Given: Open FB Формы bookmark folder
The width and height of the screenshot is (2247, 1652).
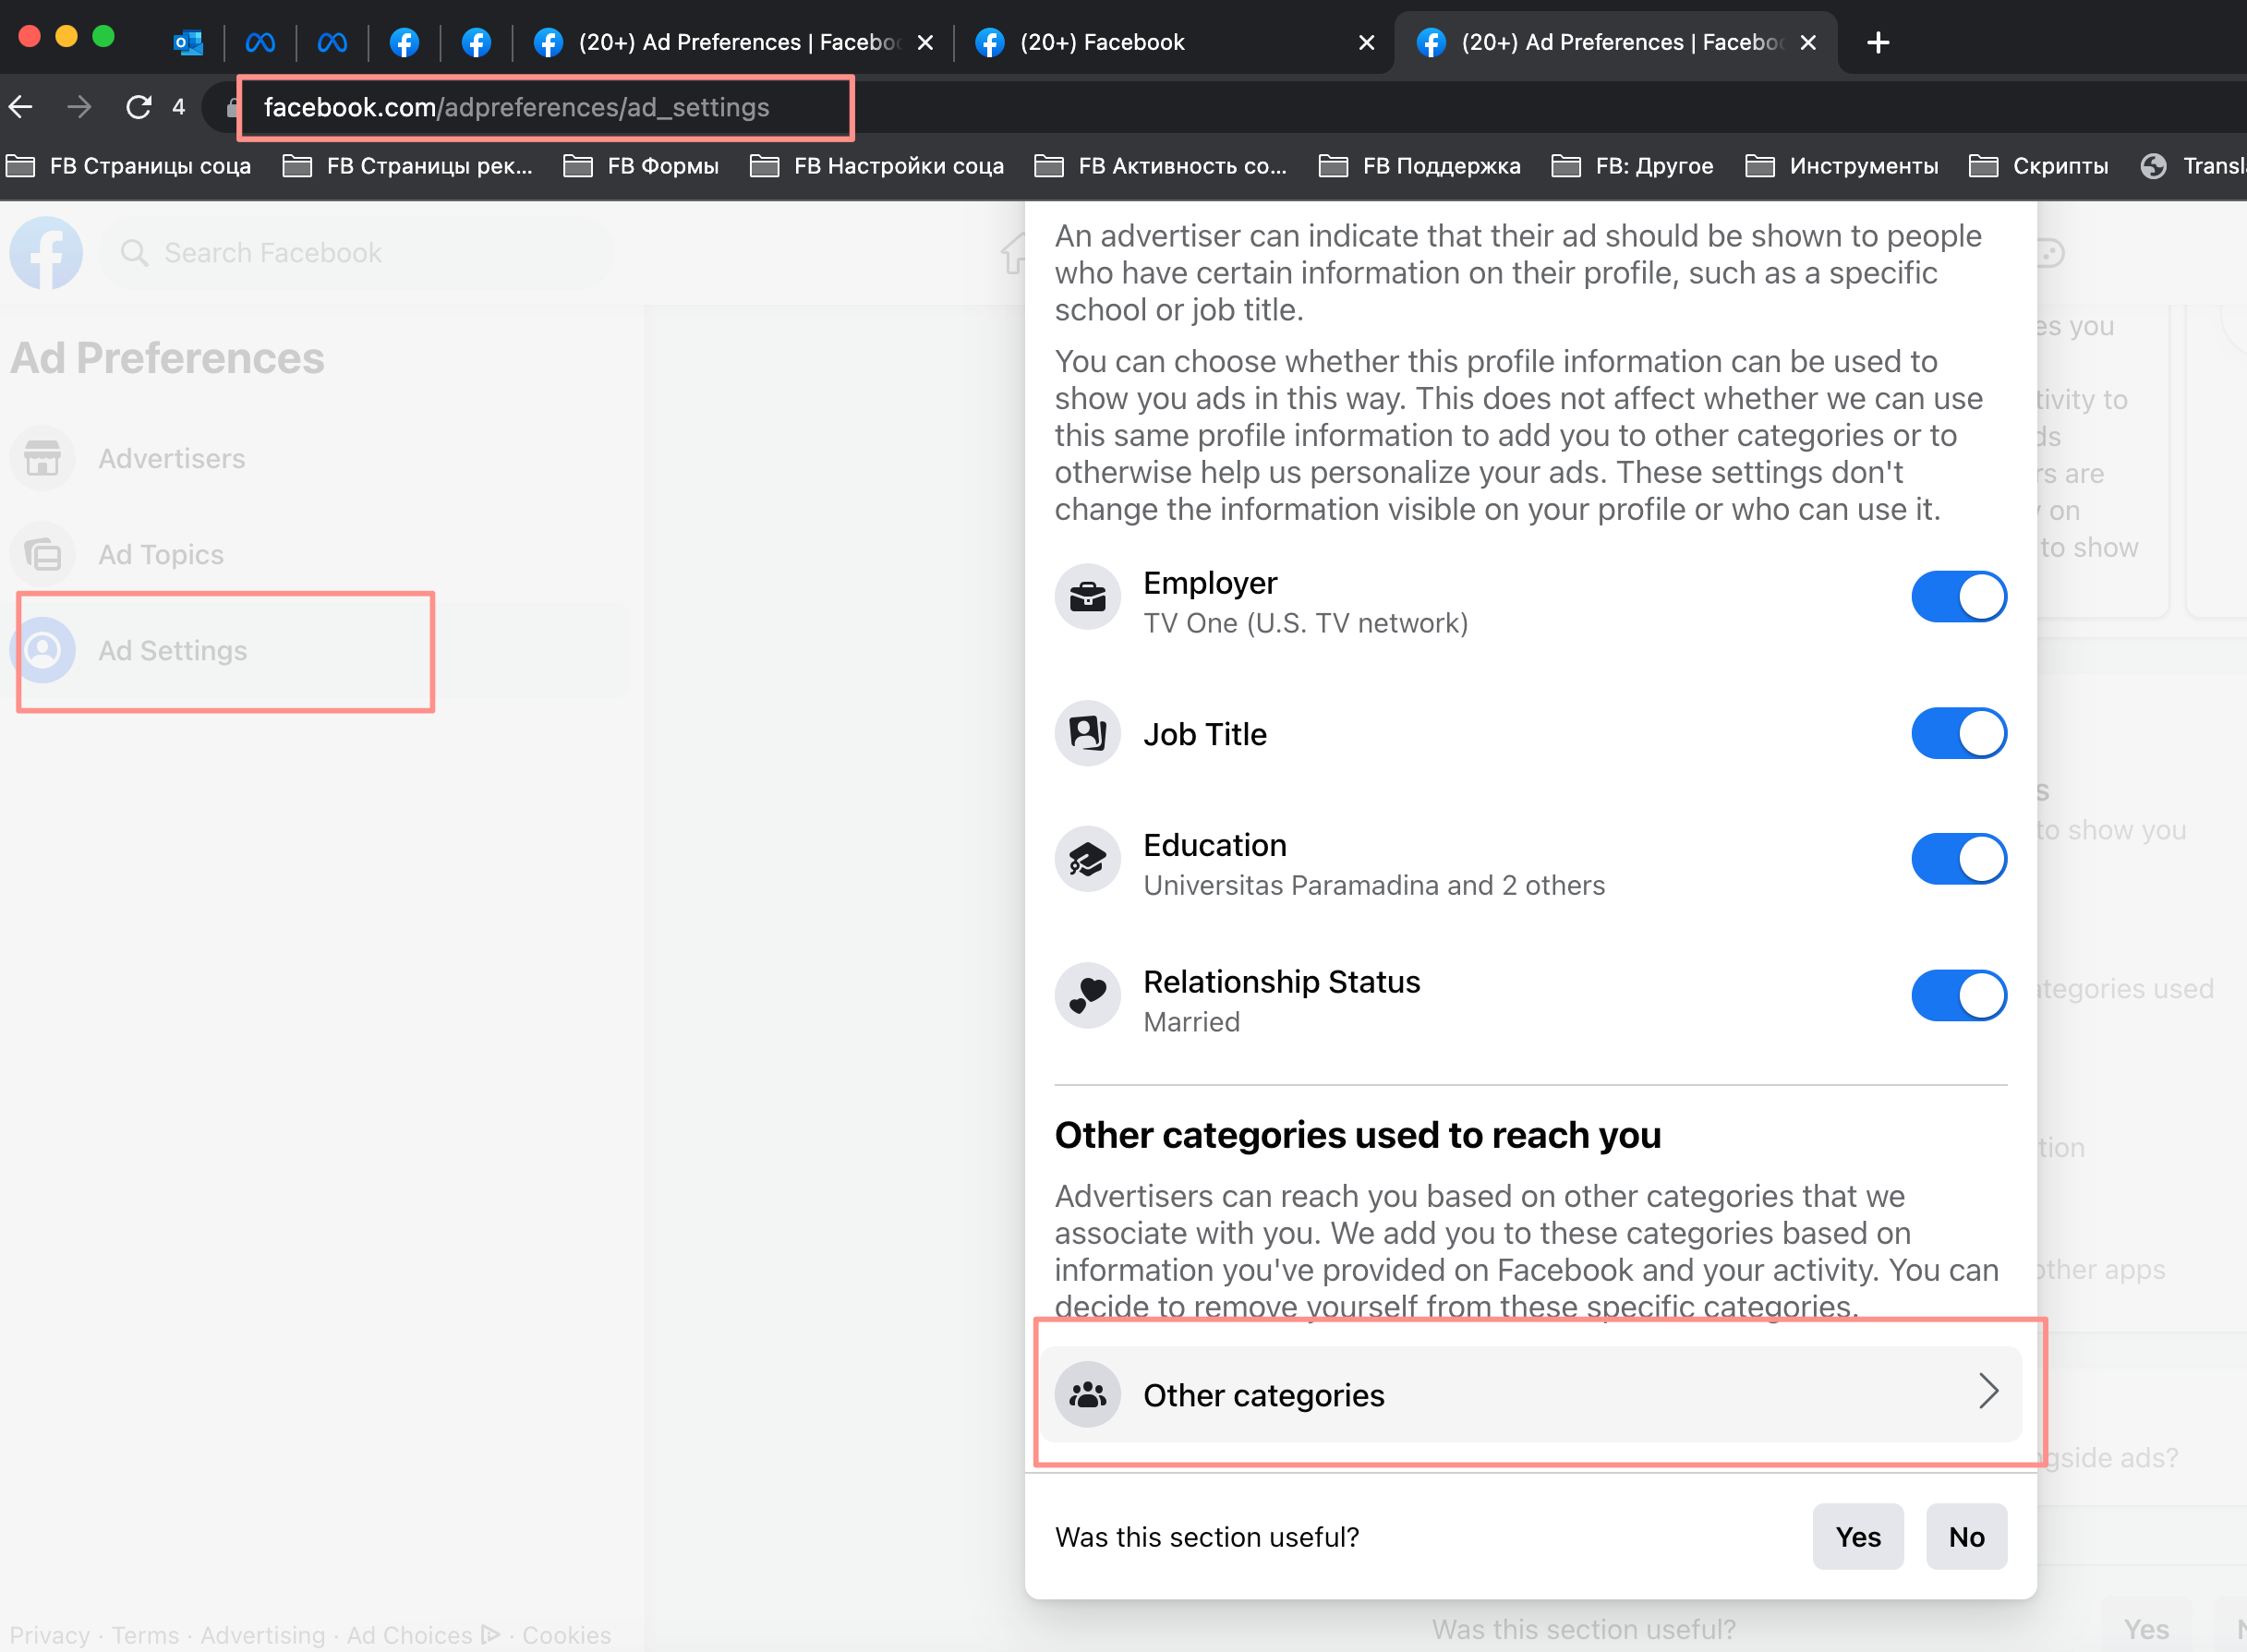Looking at the screenshot, I should (x=641, y=166).
